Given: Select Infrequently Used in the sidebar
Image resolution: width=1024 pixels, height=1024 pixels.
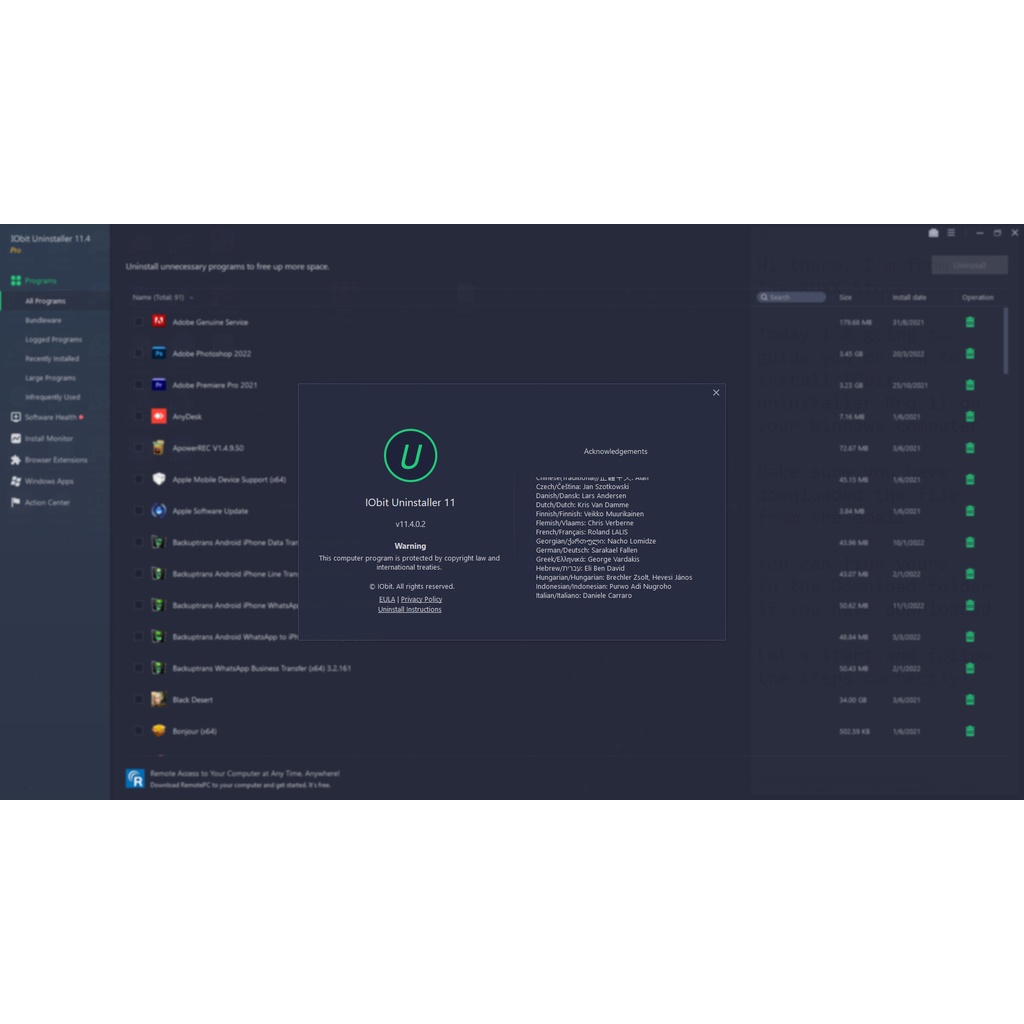Looking at the screenshot, I should [52, 397].
